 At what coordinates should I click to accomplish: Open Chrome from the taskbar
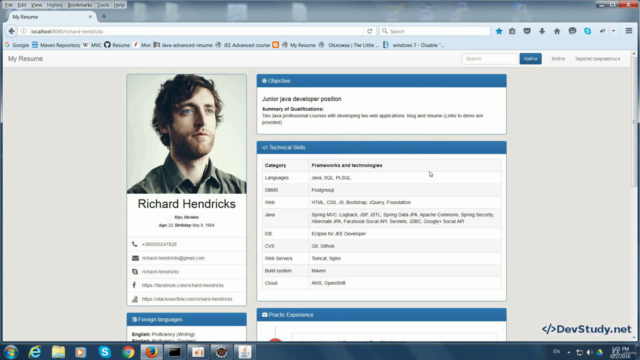[128, 352]
